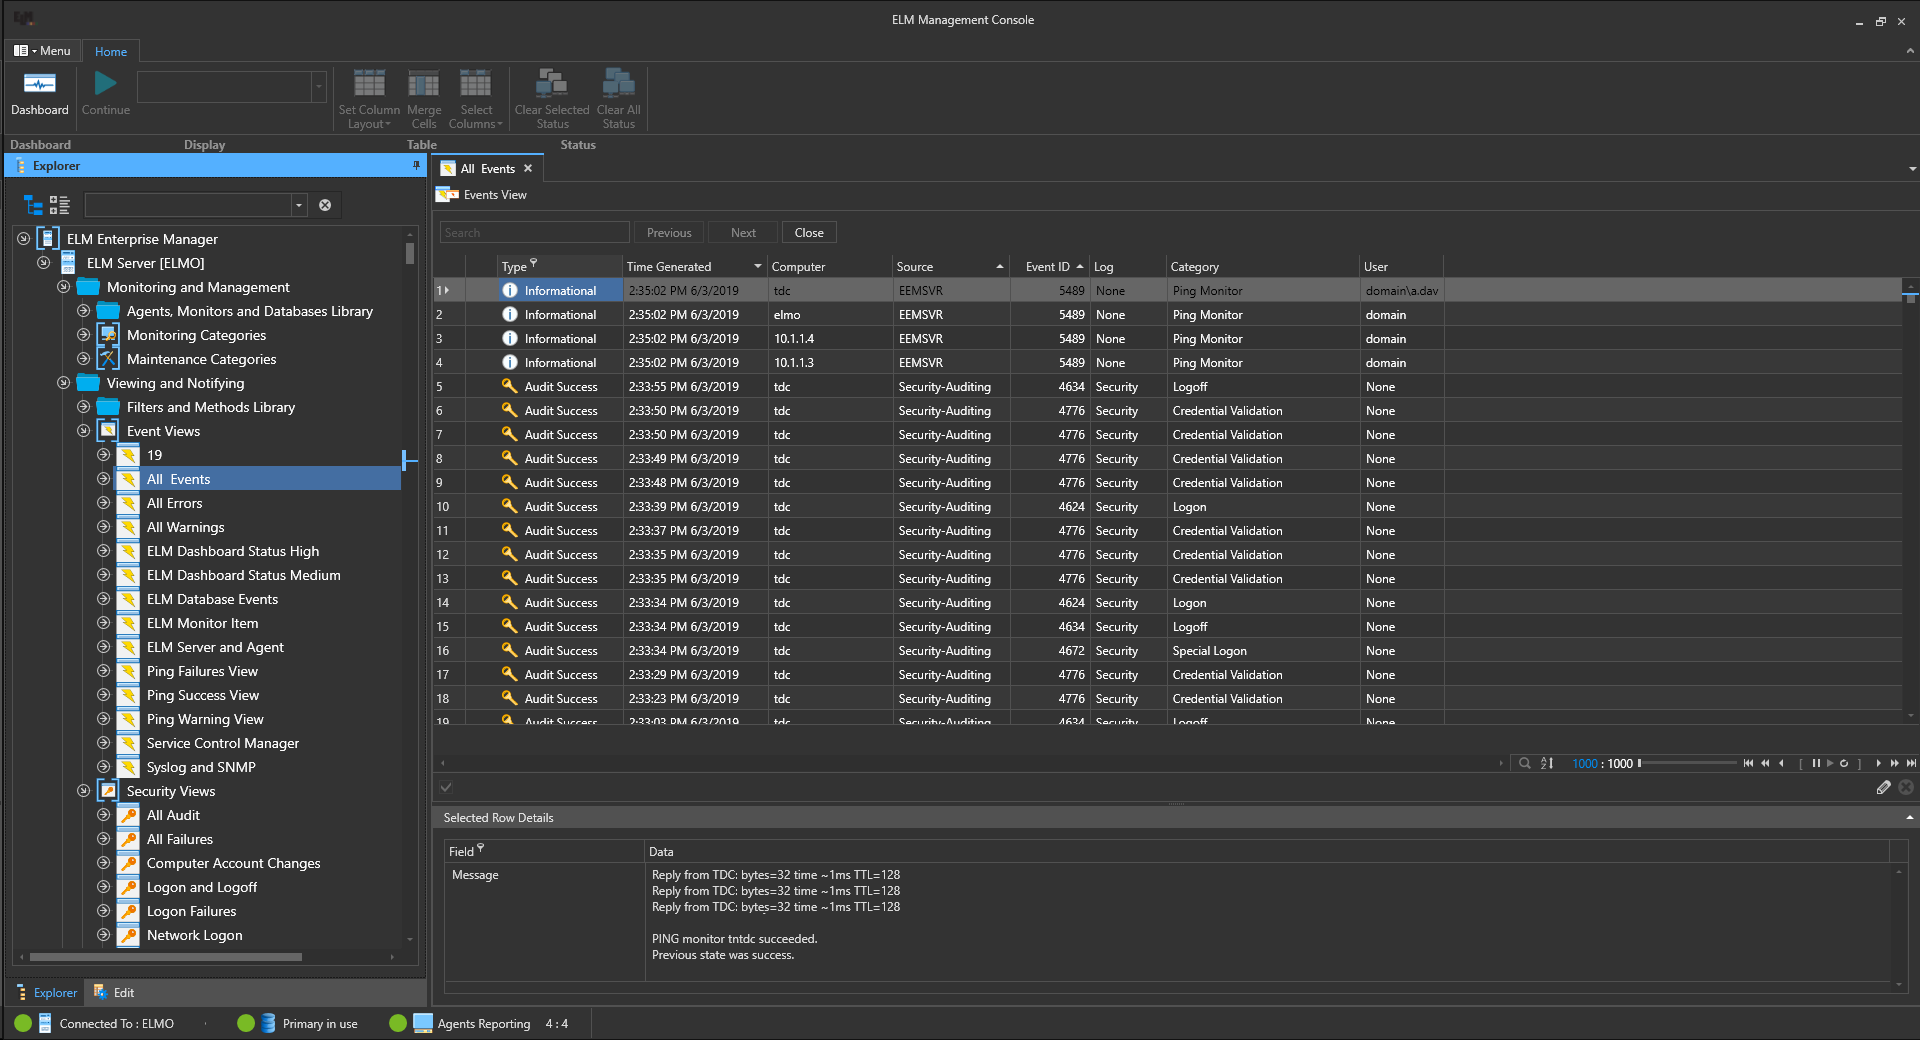Select the Syslog and SNMP view
Viewport: 1920px width, 1040px height.
pyautogui.click(x=201, y=767)
